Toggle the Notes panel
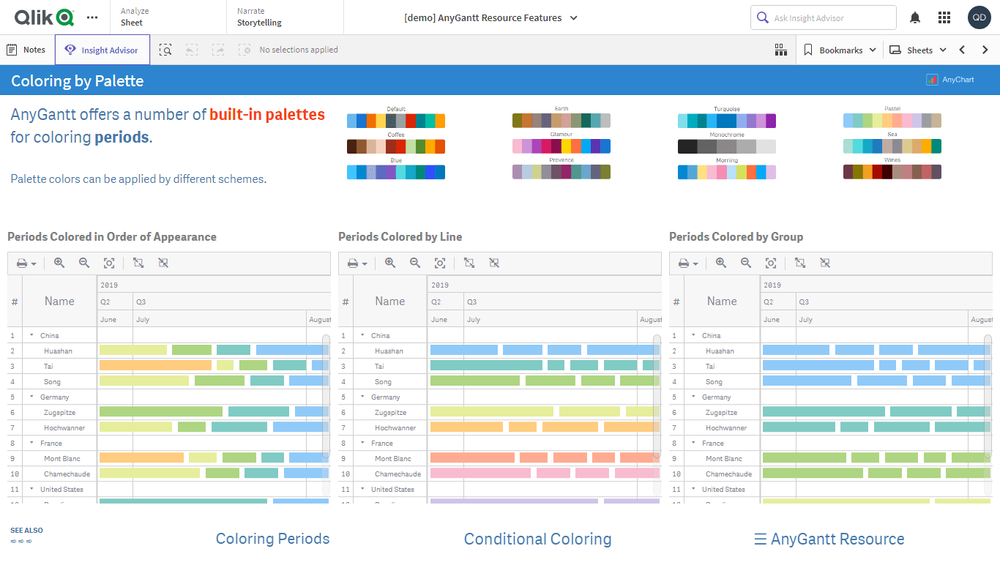Viewport: 1000px width, 562px height. 26,50
